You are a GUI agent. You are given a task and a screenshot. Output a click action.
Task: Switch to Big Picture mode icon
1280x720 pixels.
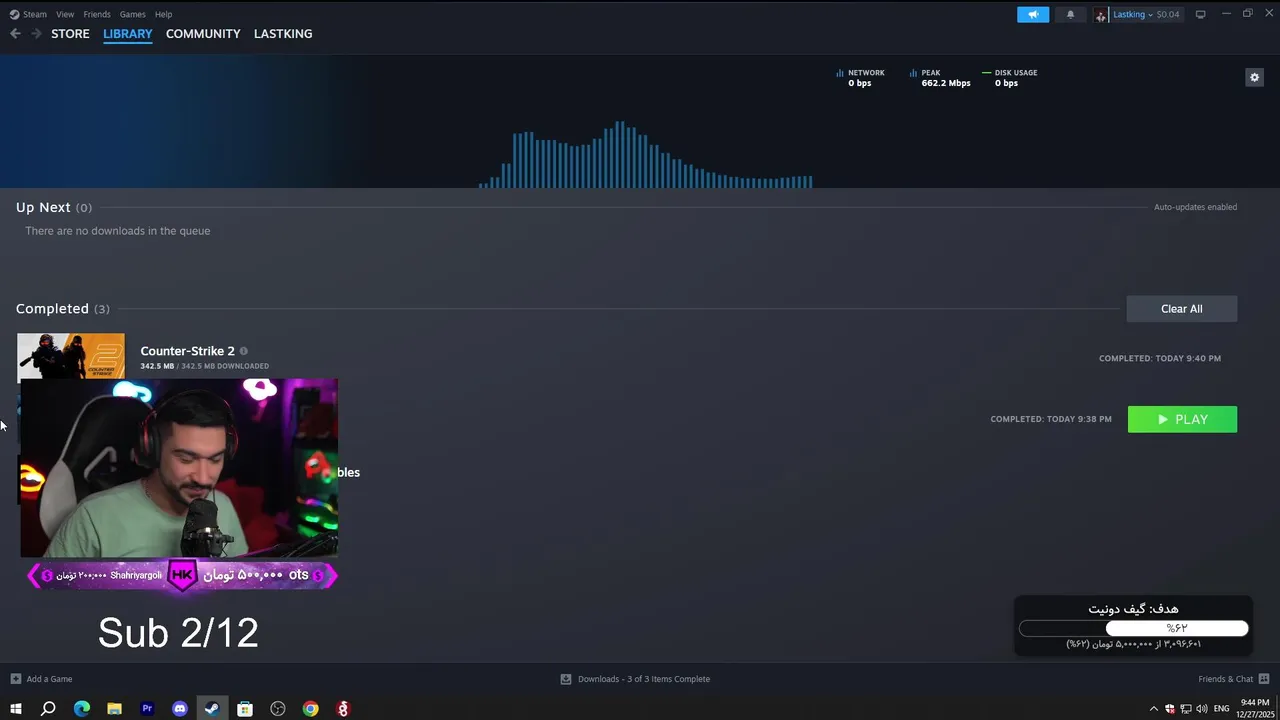pos(1201,14)
